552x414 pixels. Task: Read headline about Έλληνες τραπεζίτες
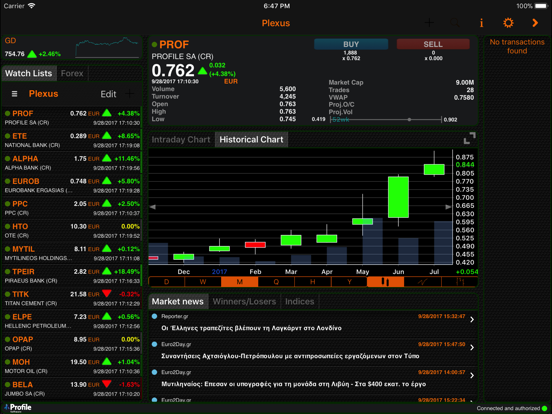coord(251,328)
